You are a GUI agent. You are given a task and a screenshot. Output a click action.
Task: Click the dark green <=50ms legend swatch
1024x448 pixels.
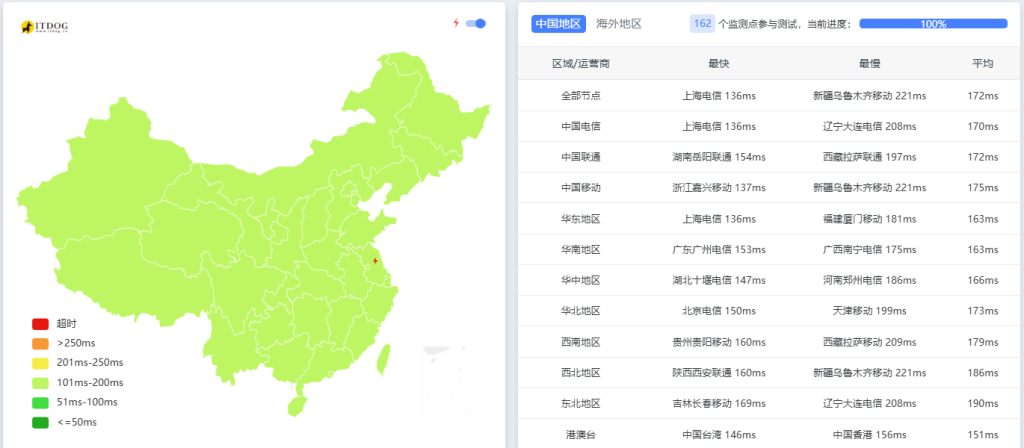coord(40,422)
